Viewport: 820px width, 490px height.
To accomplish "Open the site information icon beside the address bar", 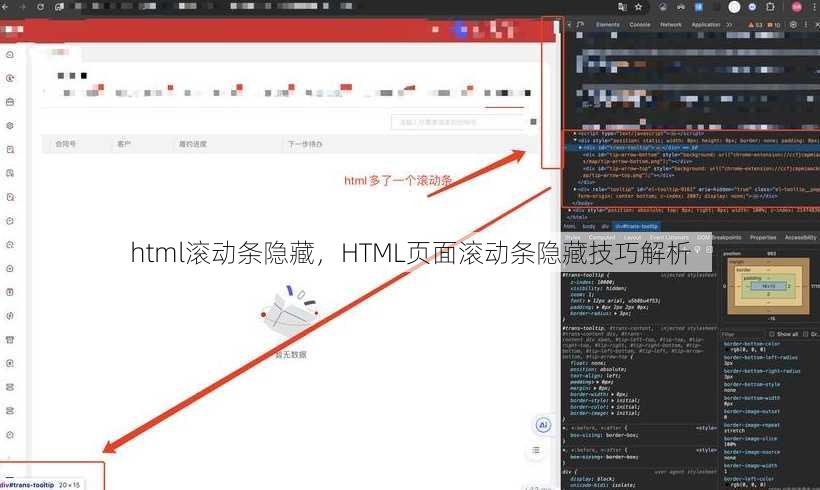I will pyautogui.click(x=60, y=7).
